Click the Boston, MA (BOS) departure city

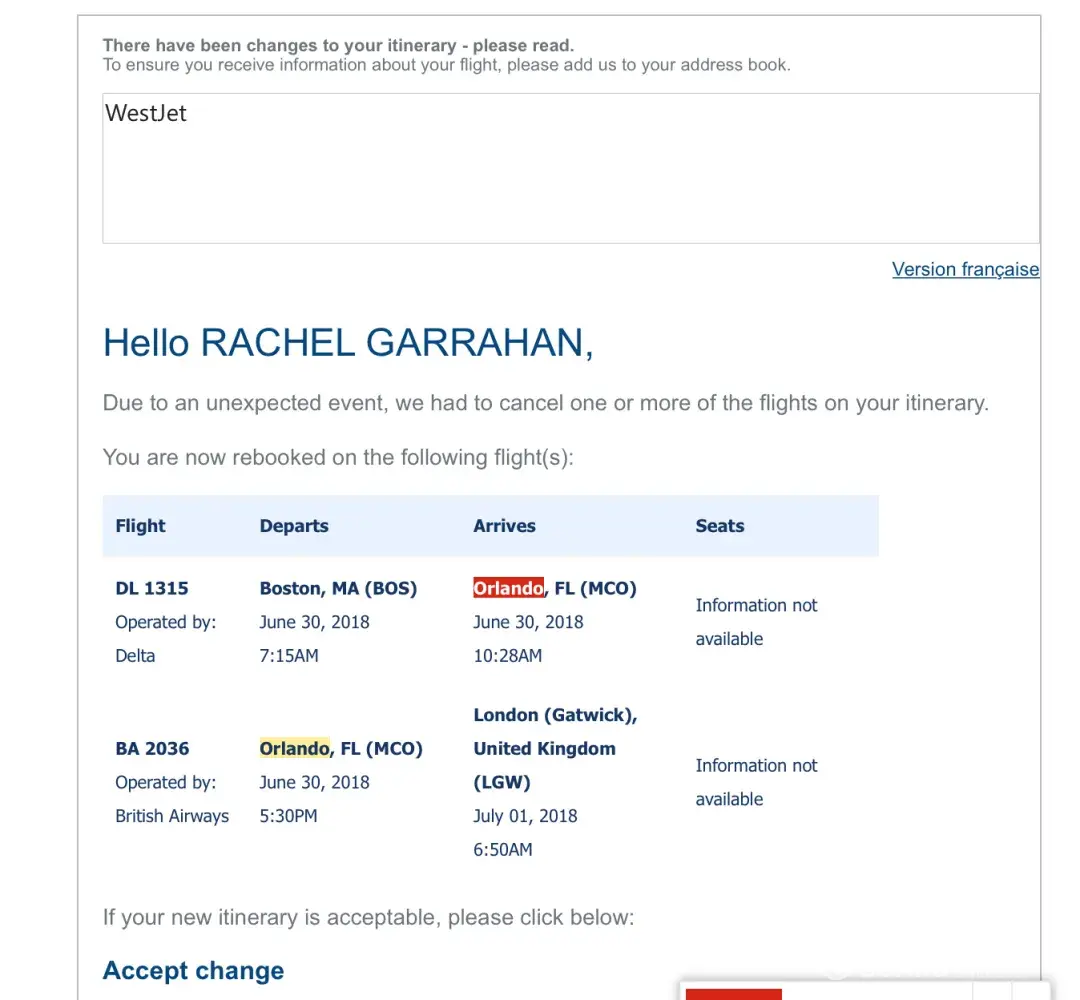tap(338, 588)
